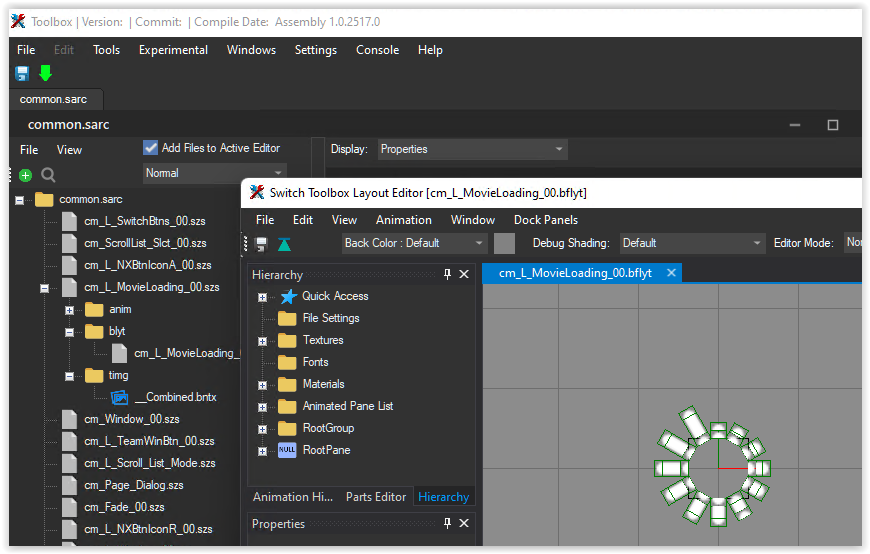Collapse the blyt folder node
870x554 pixels.
69,333
